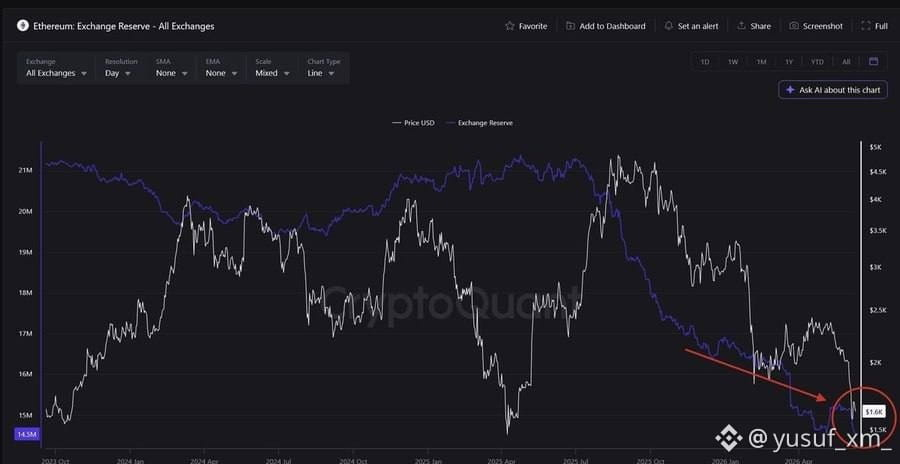Click the Full screen expand icon
The image size is (900, 464).
[x=866, y=26]
